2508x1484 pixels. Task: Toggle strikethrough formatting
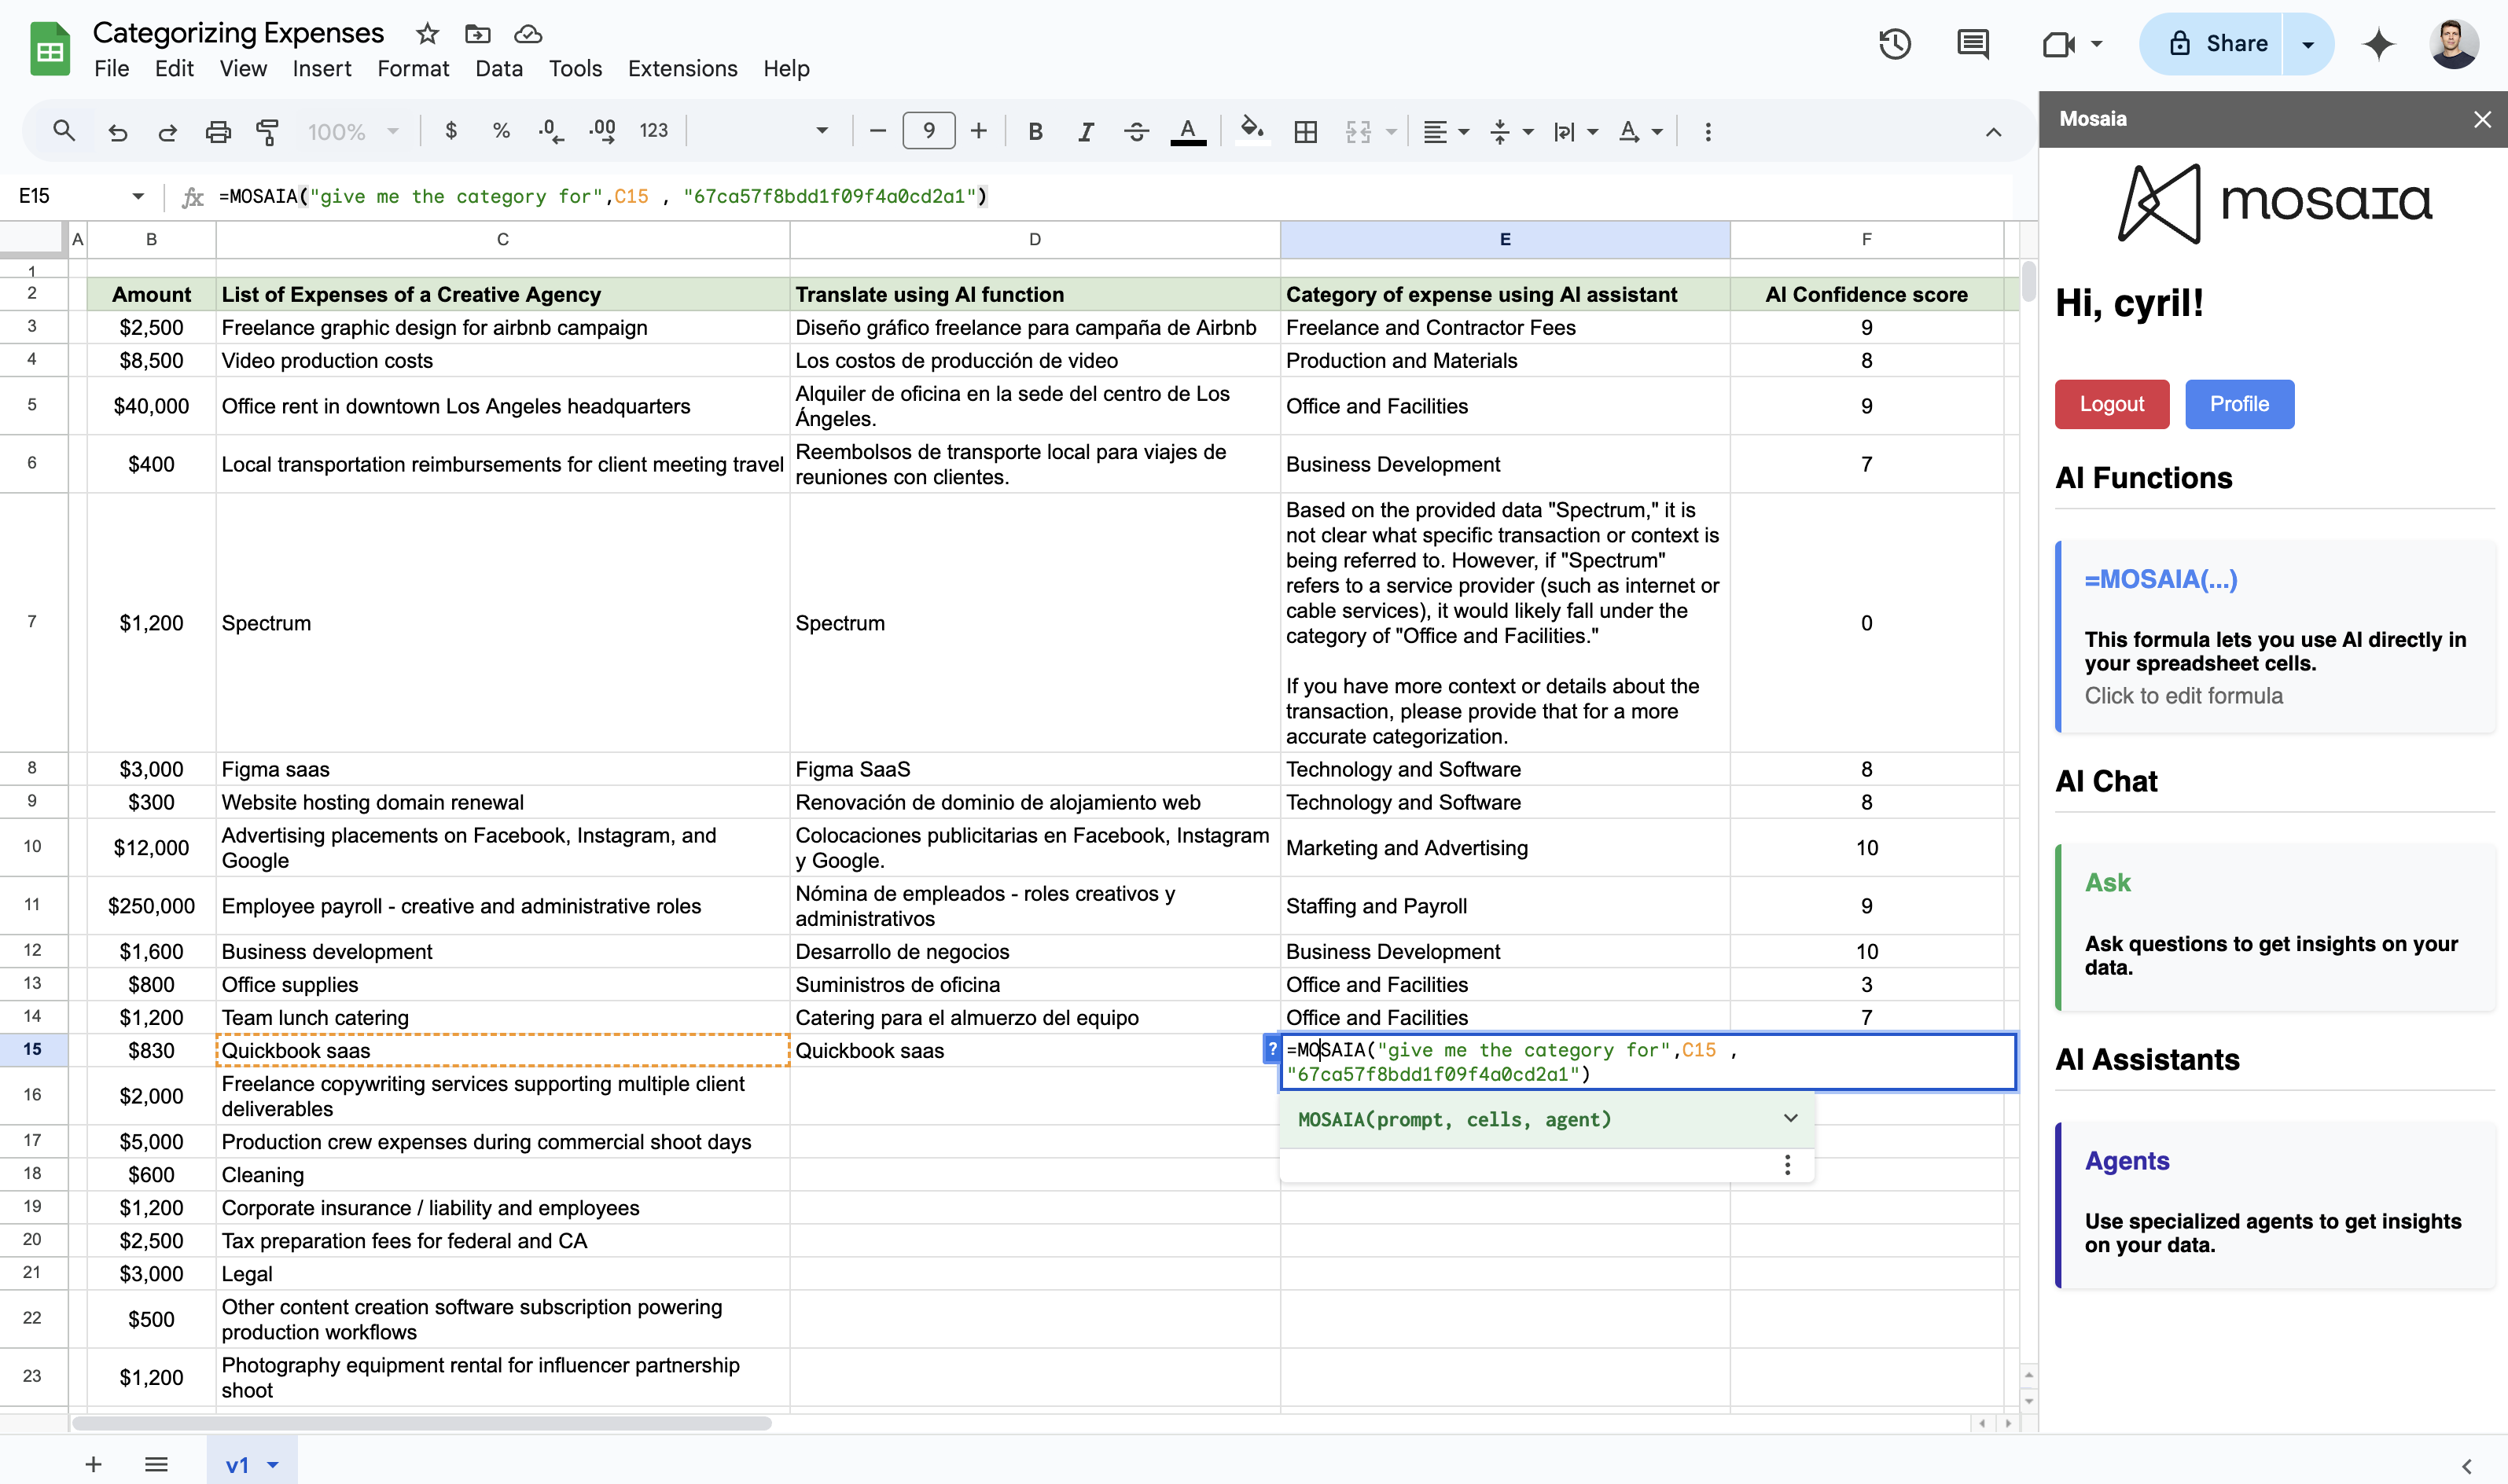point(1137,131)
